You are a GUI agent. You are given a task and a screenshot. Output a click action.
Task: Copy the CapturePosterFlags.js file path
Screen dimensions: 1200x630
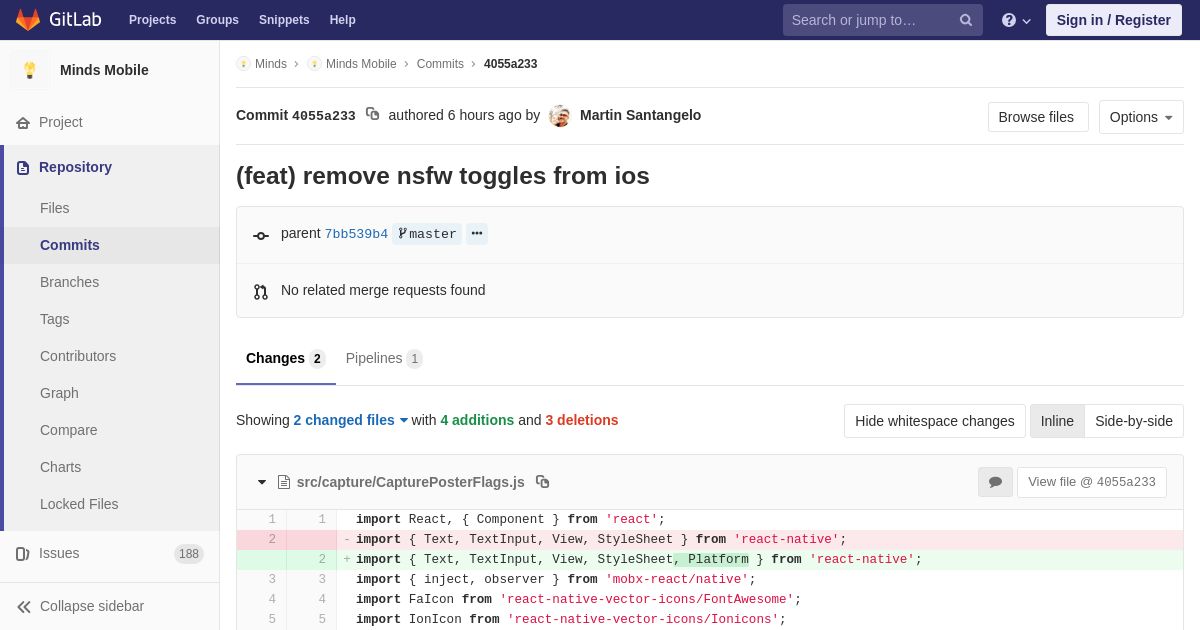543,482
